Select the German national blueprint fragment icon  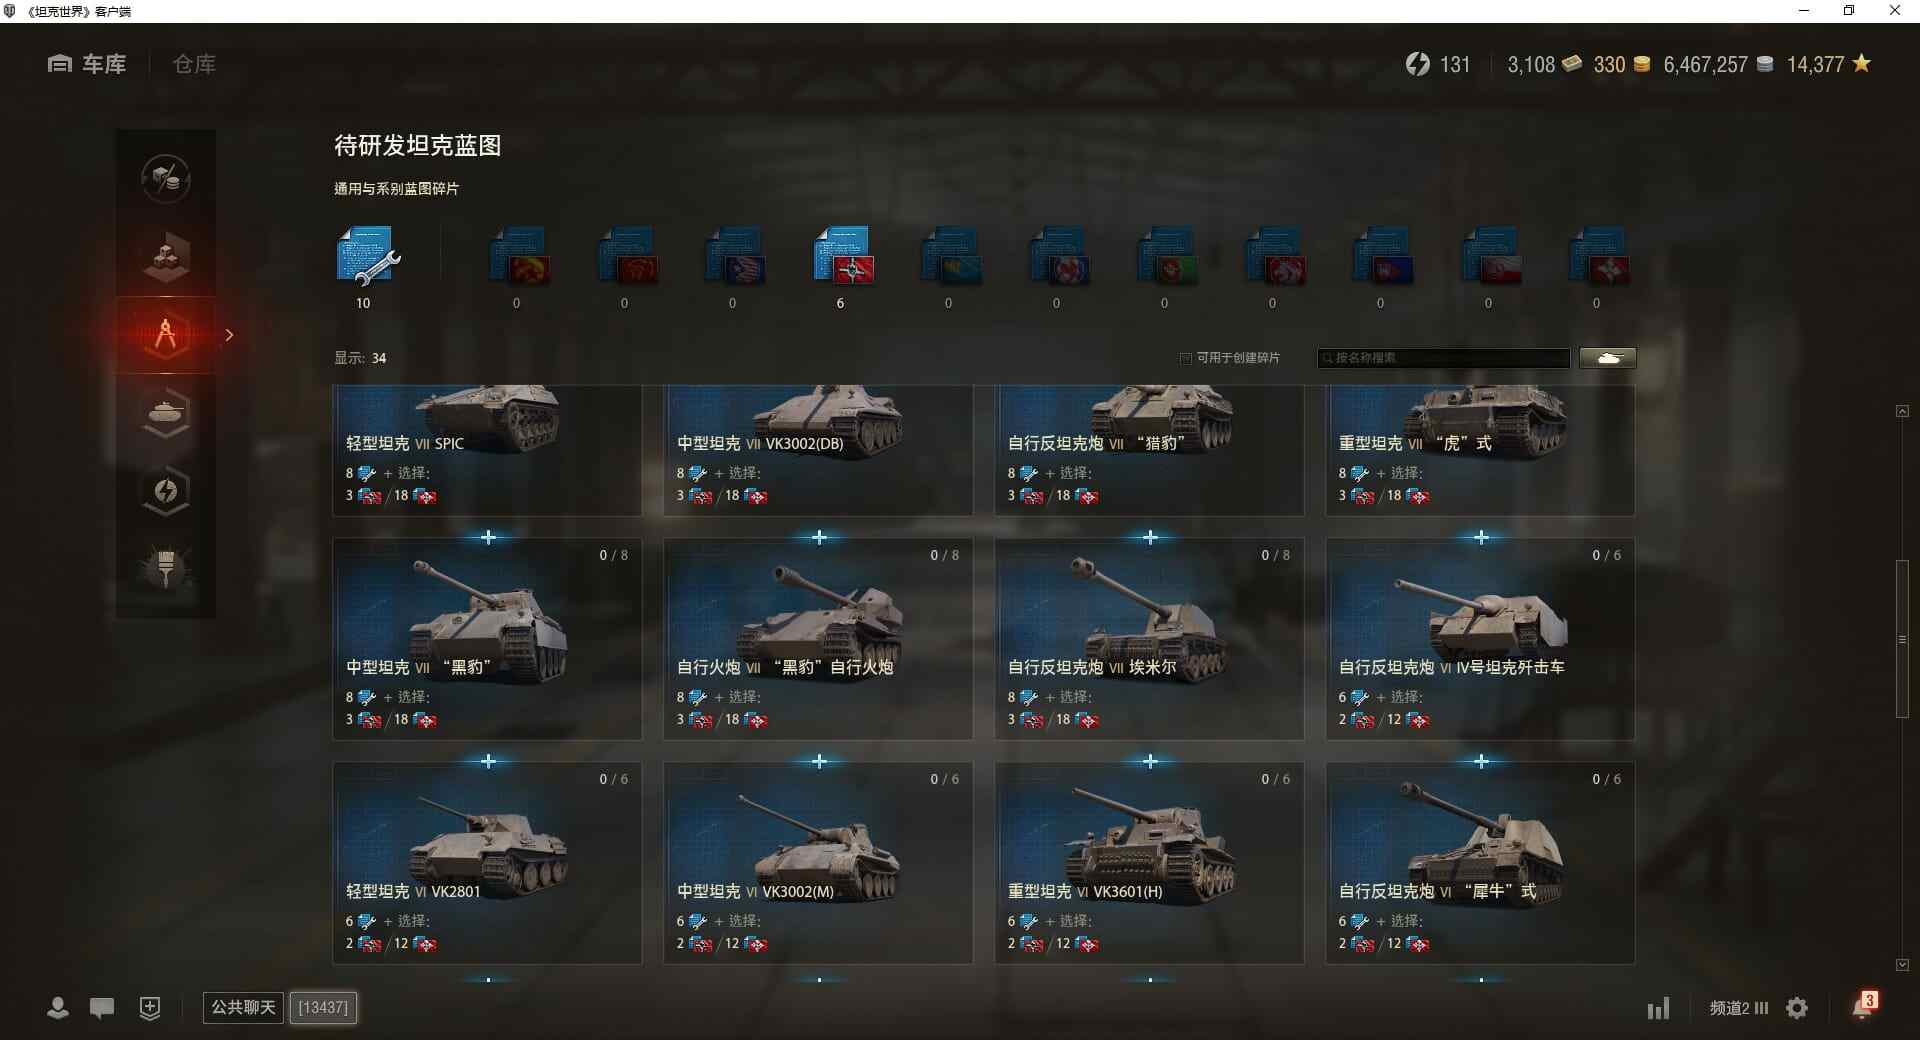(x=842, y=256)
